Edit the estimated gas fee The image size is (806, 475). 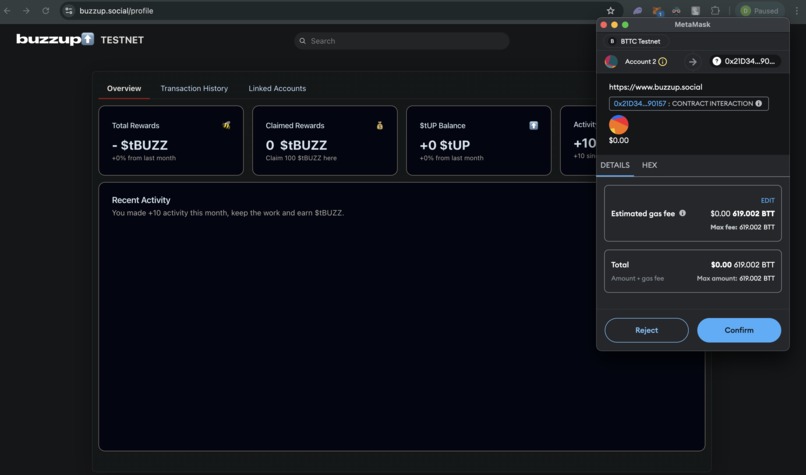[x=767, y=200]
